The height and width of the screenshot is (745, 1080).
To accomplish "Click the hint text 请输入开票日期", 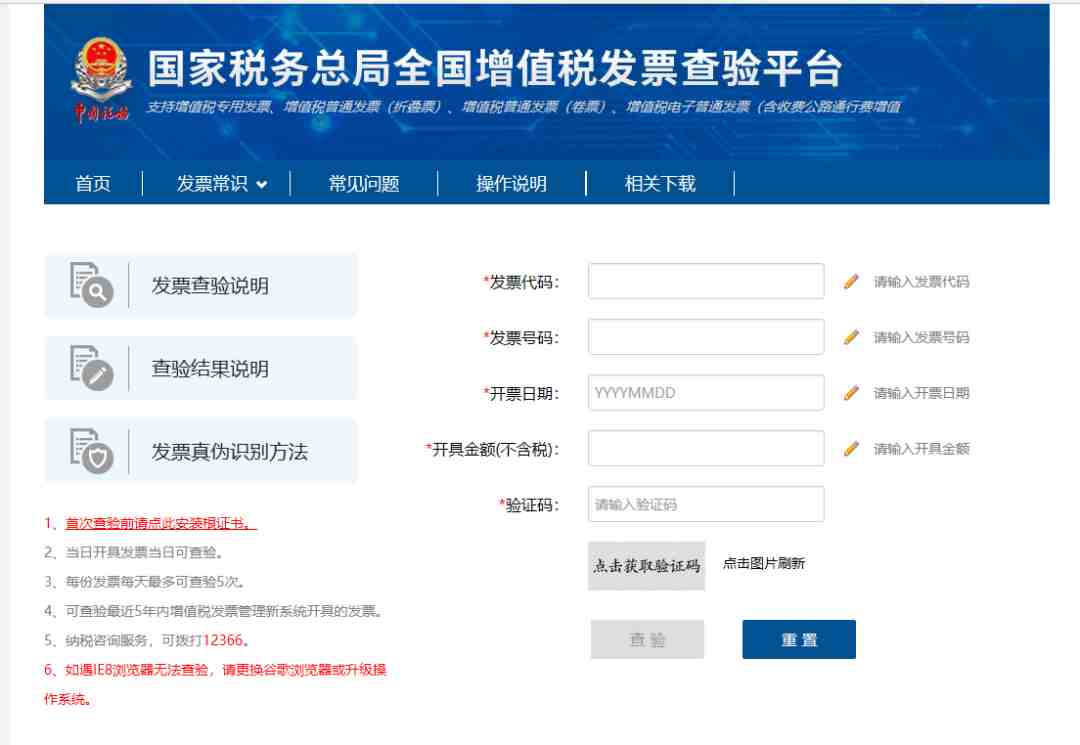I will [922, 393].
